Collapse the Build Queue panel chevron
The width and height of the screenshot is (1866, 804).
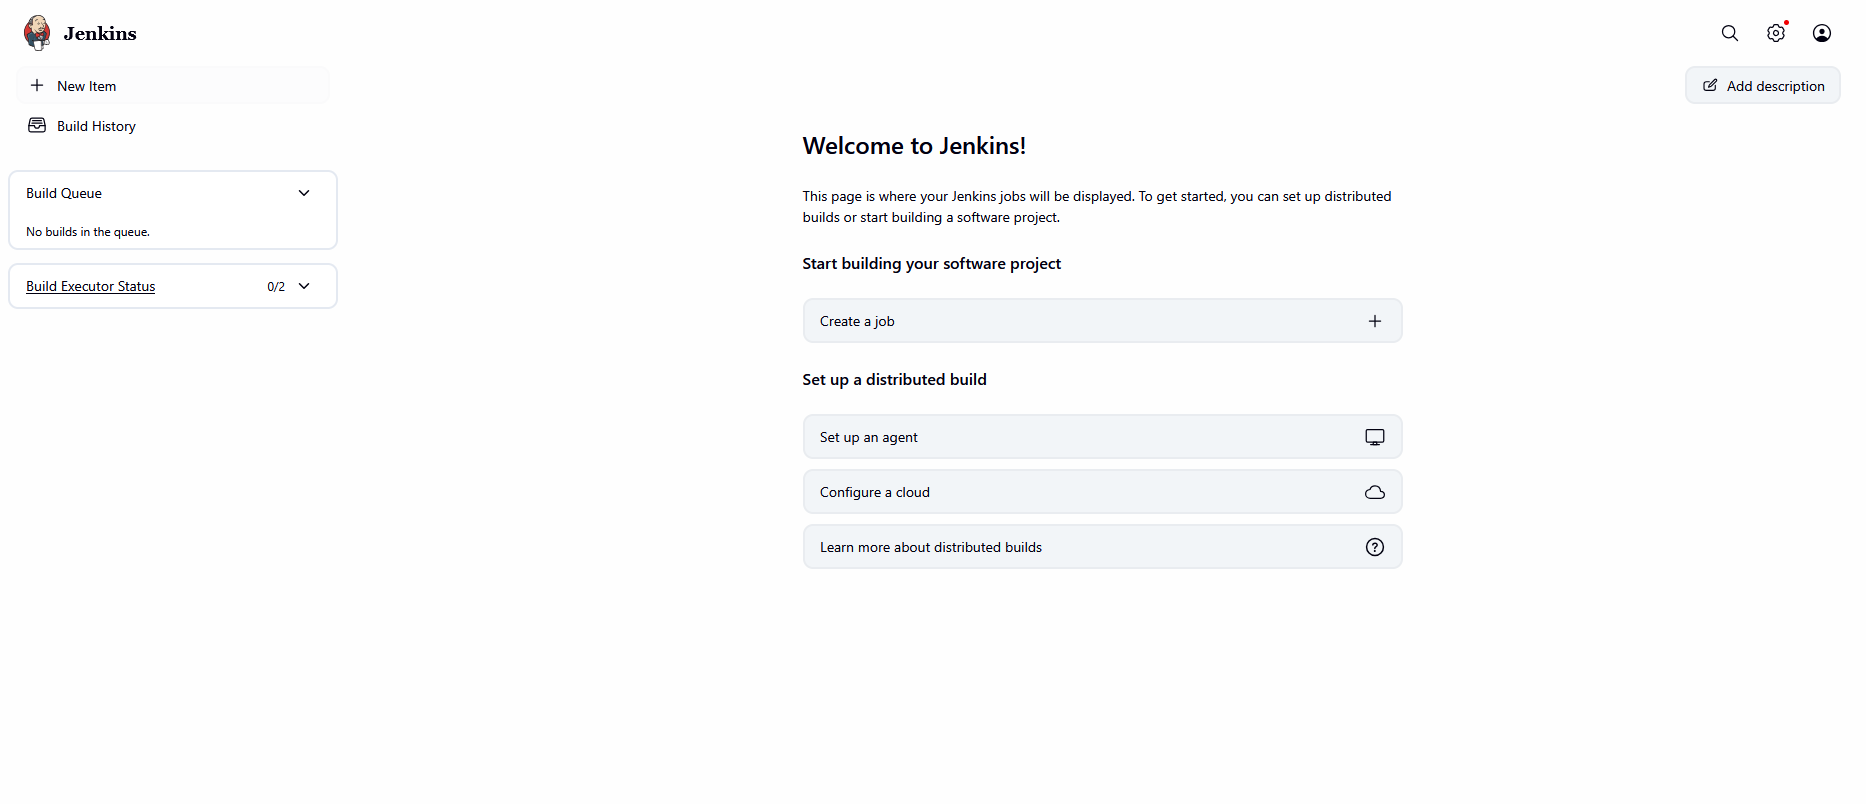click(x=304, y=193)
